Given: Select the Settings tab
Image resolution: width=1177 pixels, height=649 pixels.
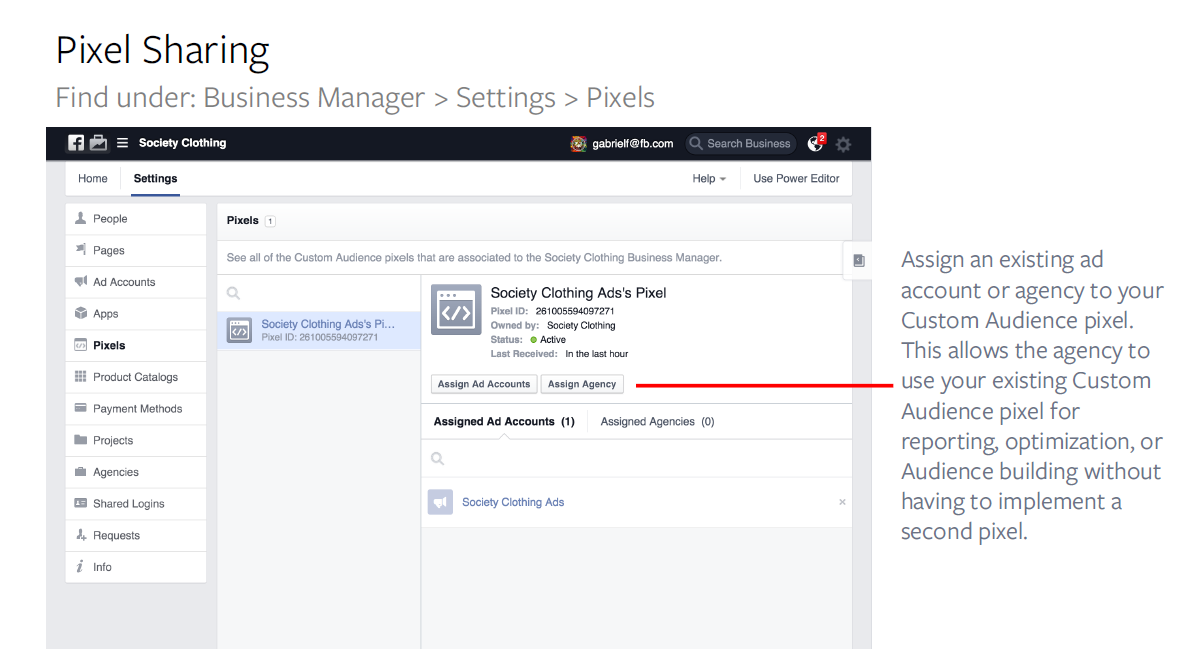Looking at the screenshot, I should (x=155, y=179).
